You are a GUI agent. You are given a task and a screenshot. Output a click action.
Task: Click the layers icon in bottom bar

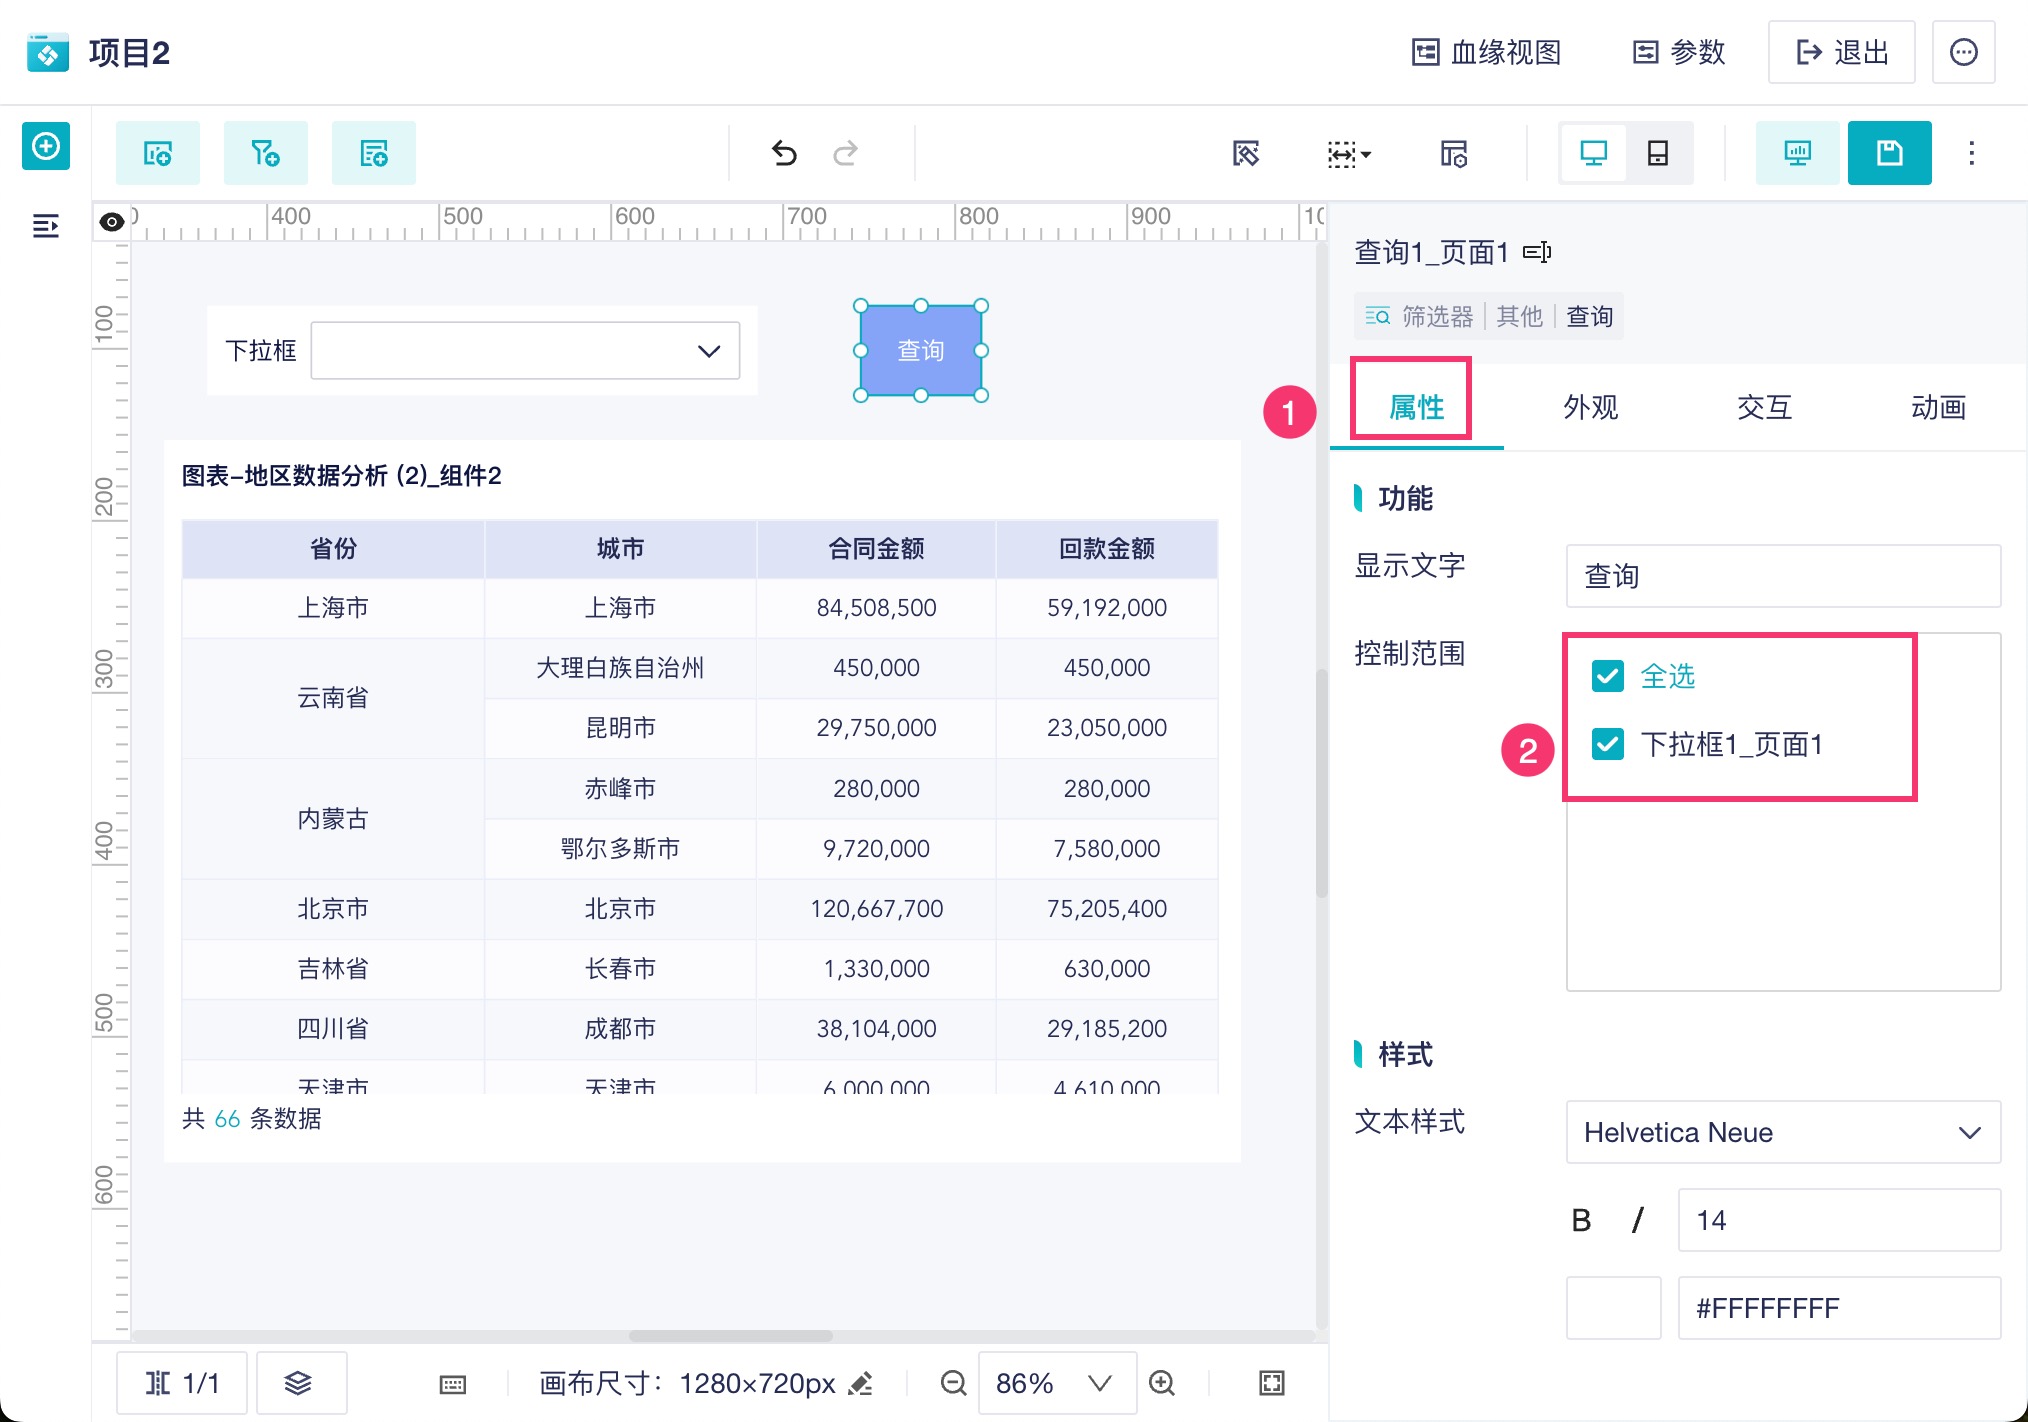[x=299, y=1383]
